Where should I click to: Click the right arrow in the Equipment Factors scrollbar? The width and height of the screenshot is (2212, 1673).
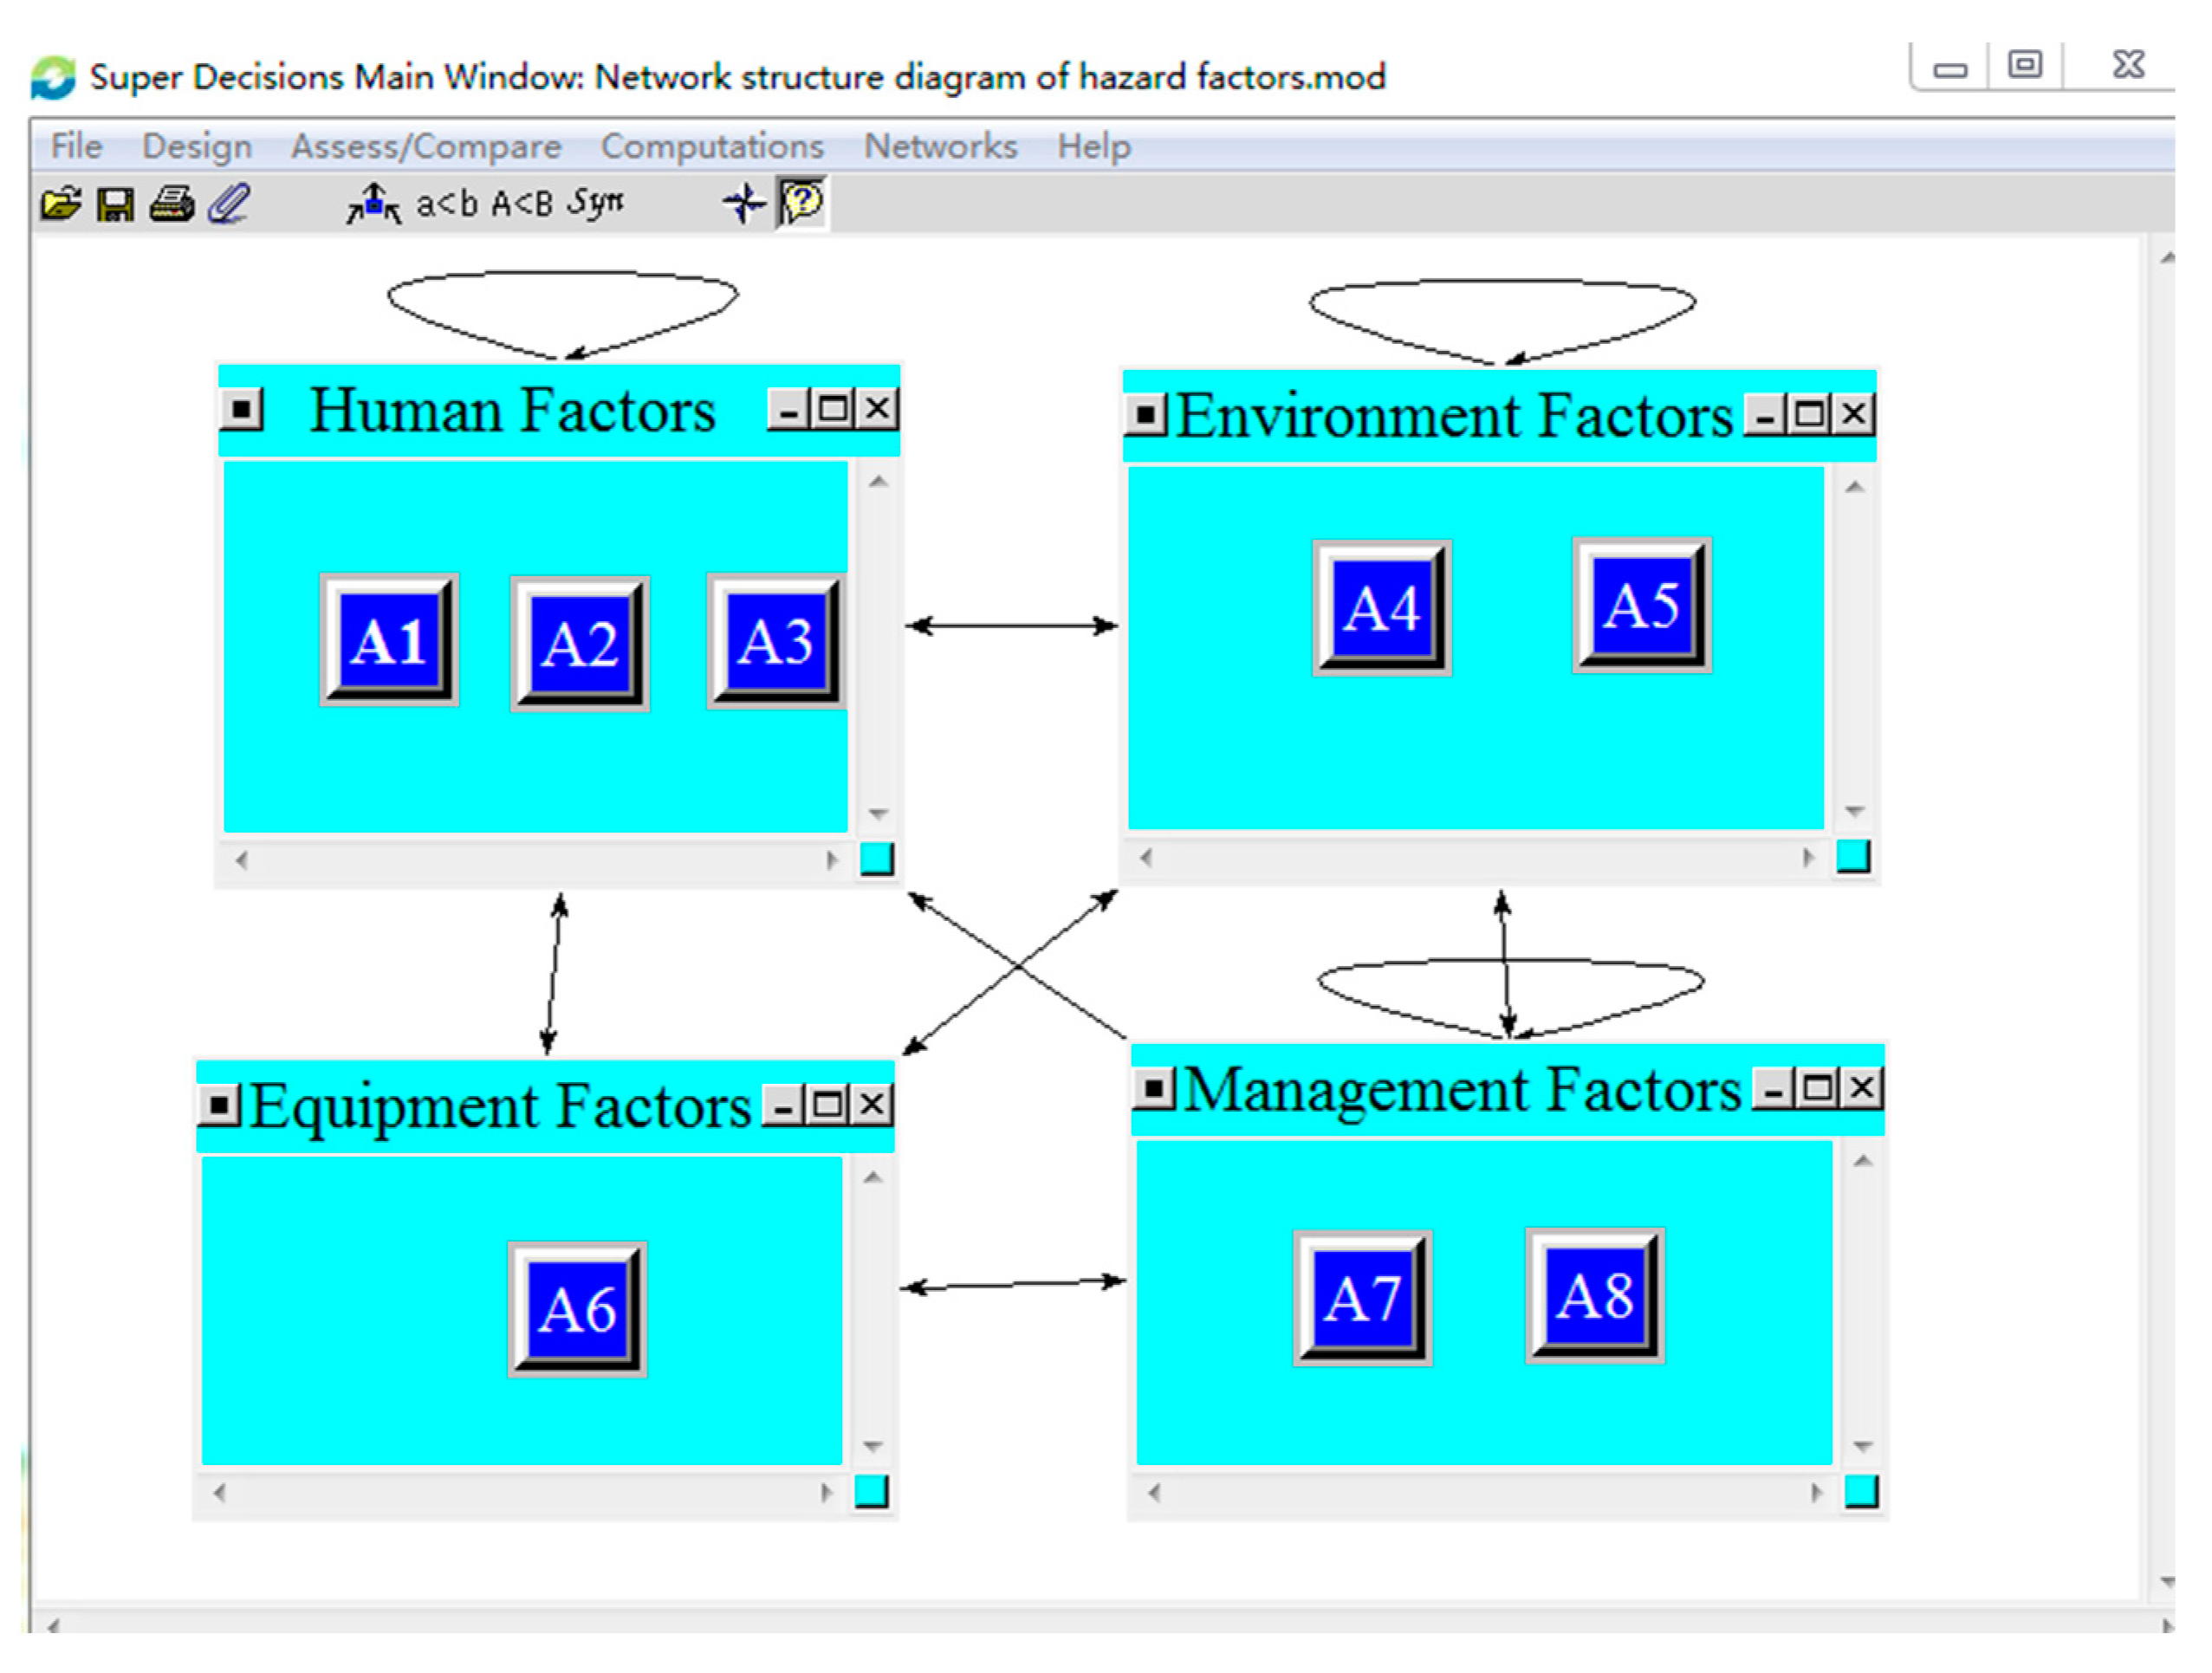click(x=826, y=1493)
